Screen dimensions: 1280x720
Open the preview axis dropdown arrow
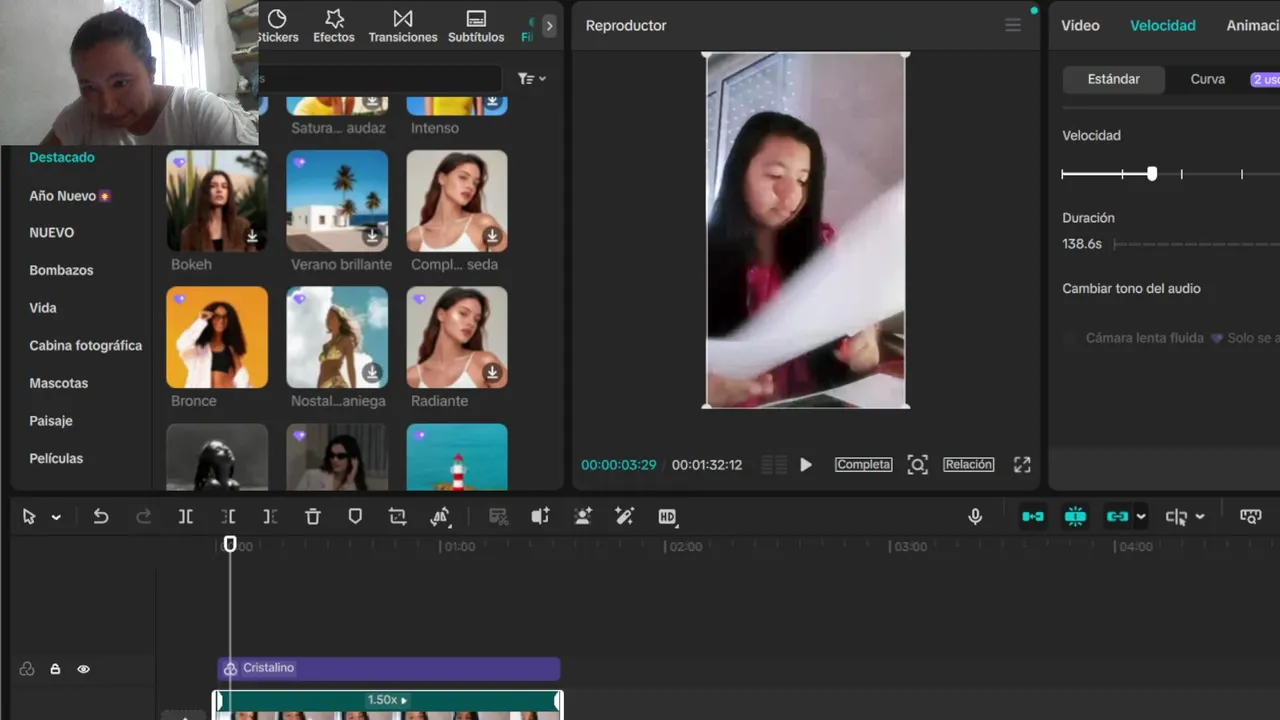tap(1200, 518)
